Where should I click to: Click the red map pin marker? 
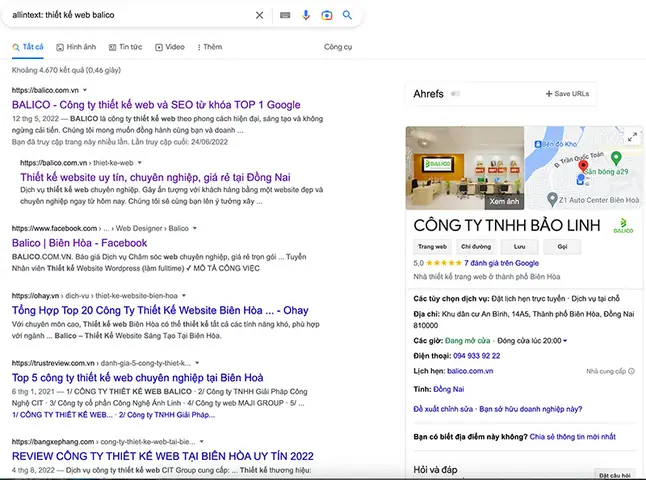pos(583,166)
